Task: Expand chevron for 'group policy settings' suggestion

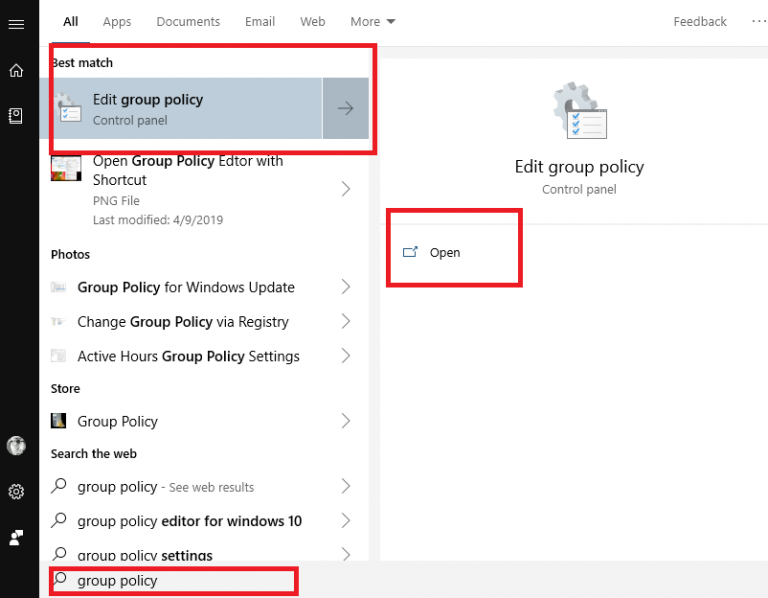Action: (x=346, y=554)
